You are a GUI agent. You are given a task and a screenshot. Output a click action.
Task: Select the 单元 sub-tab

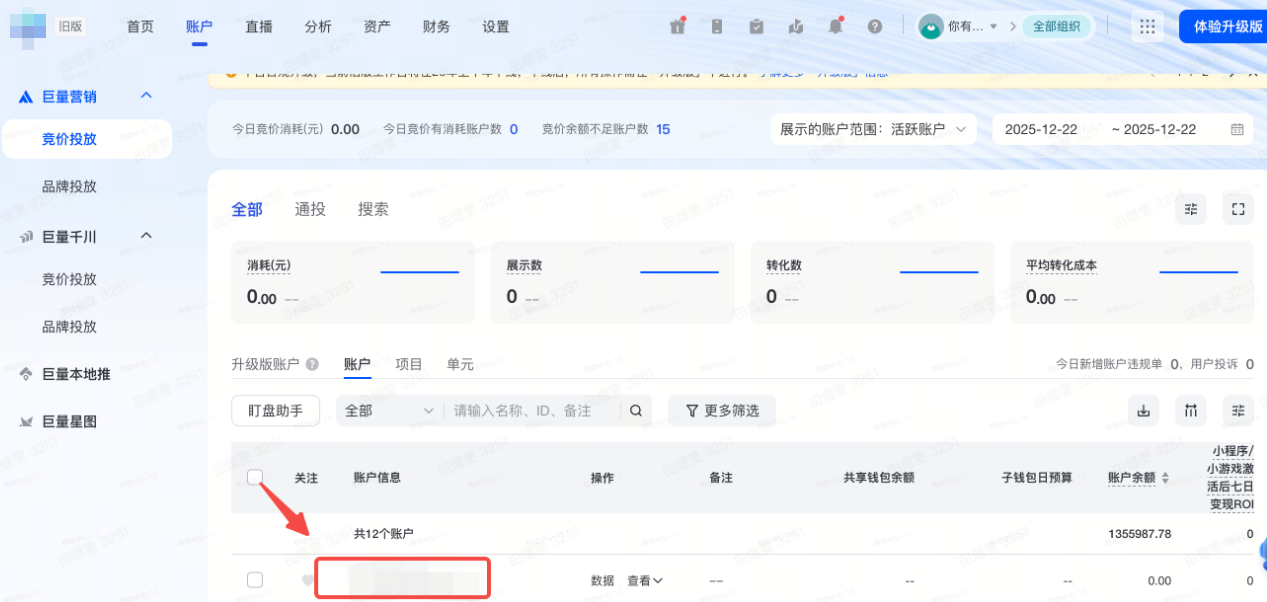point(460,364)
